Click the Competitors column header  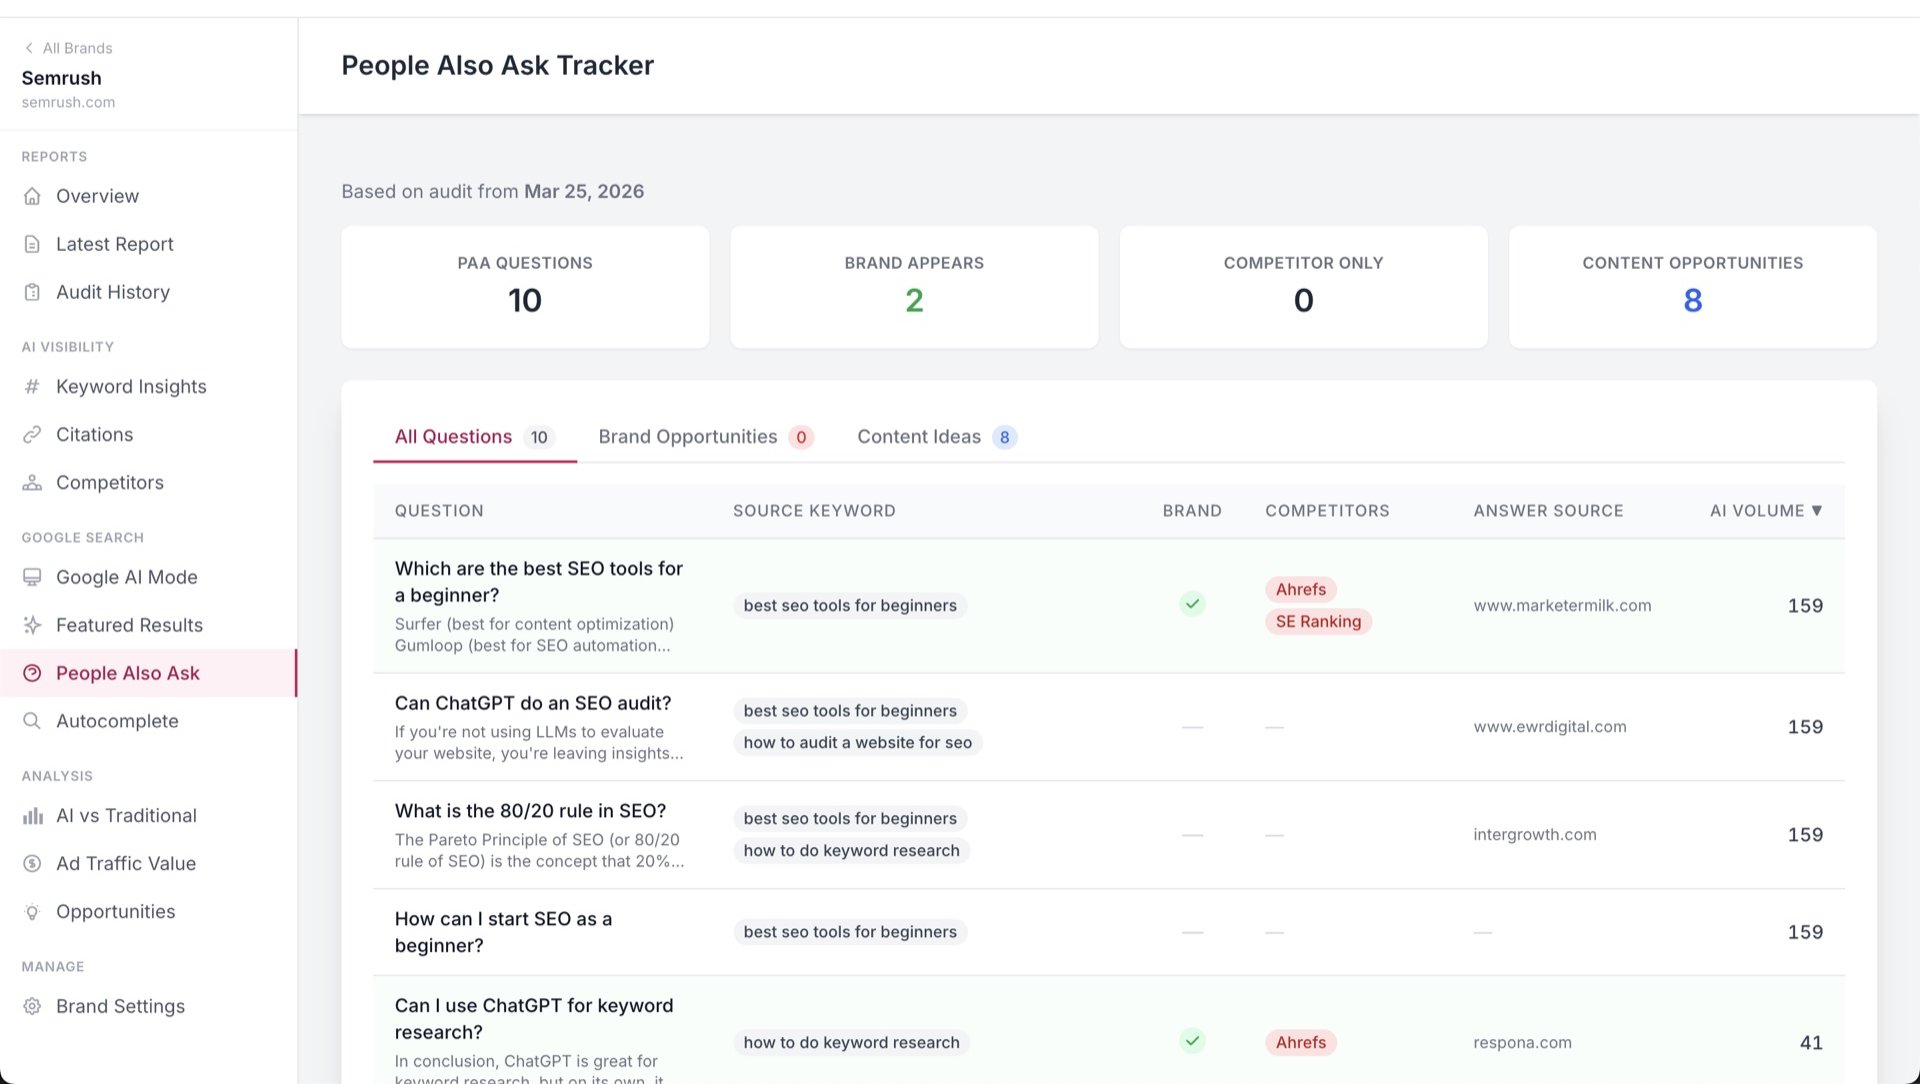coord(1327,511)
